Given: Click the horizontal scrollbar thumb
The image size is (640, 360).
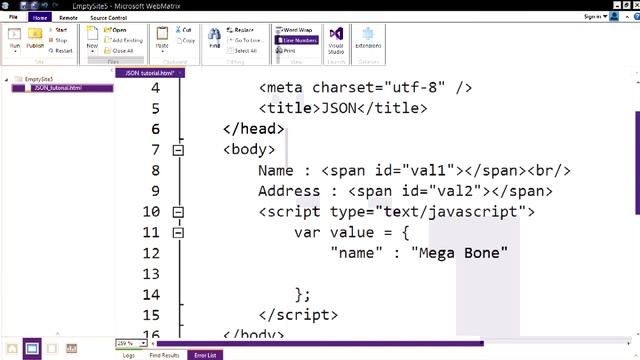Looking at the screenshot, I should click(x=320, y=343).
